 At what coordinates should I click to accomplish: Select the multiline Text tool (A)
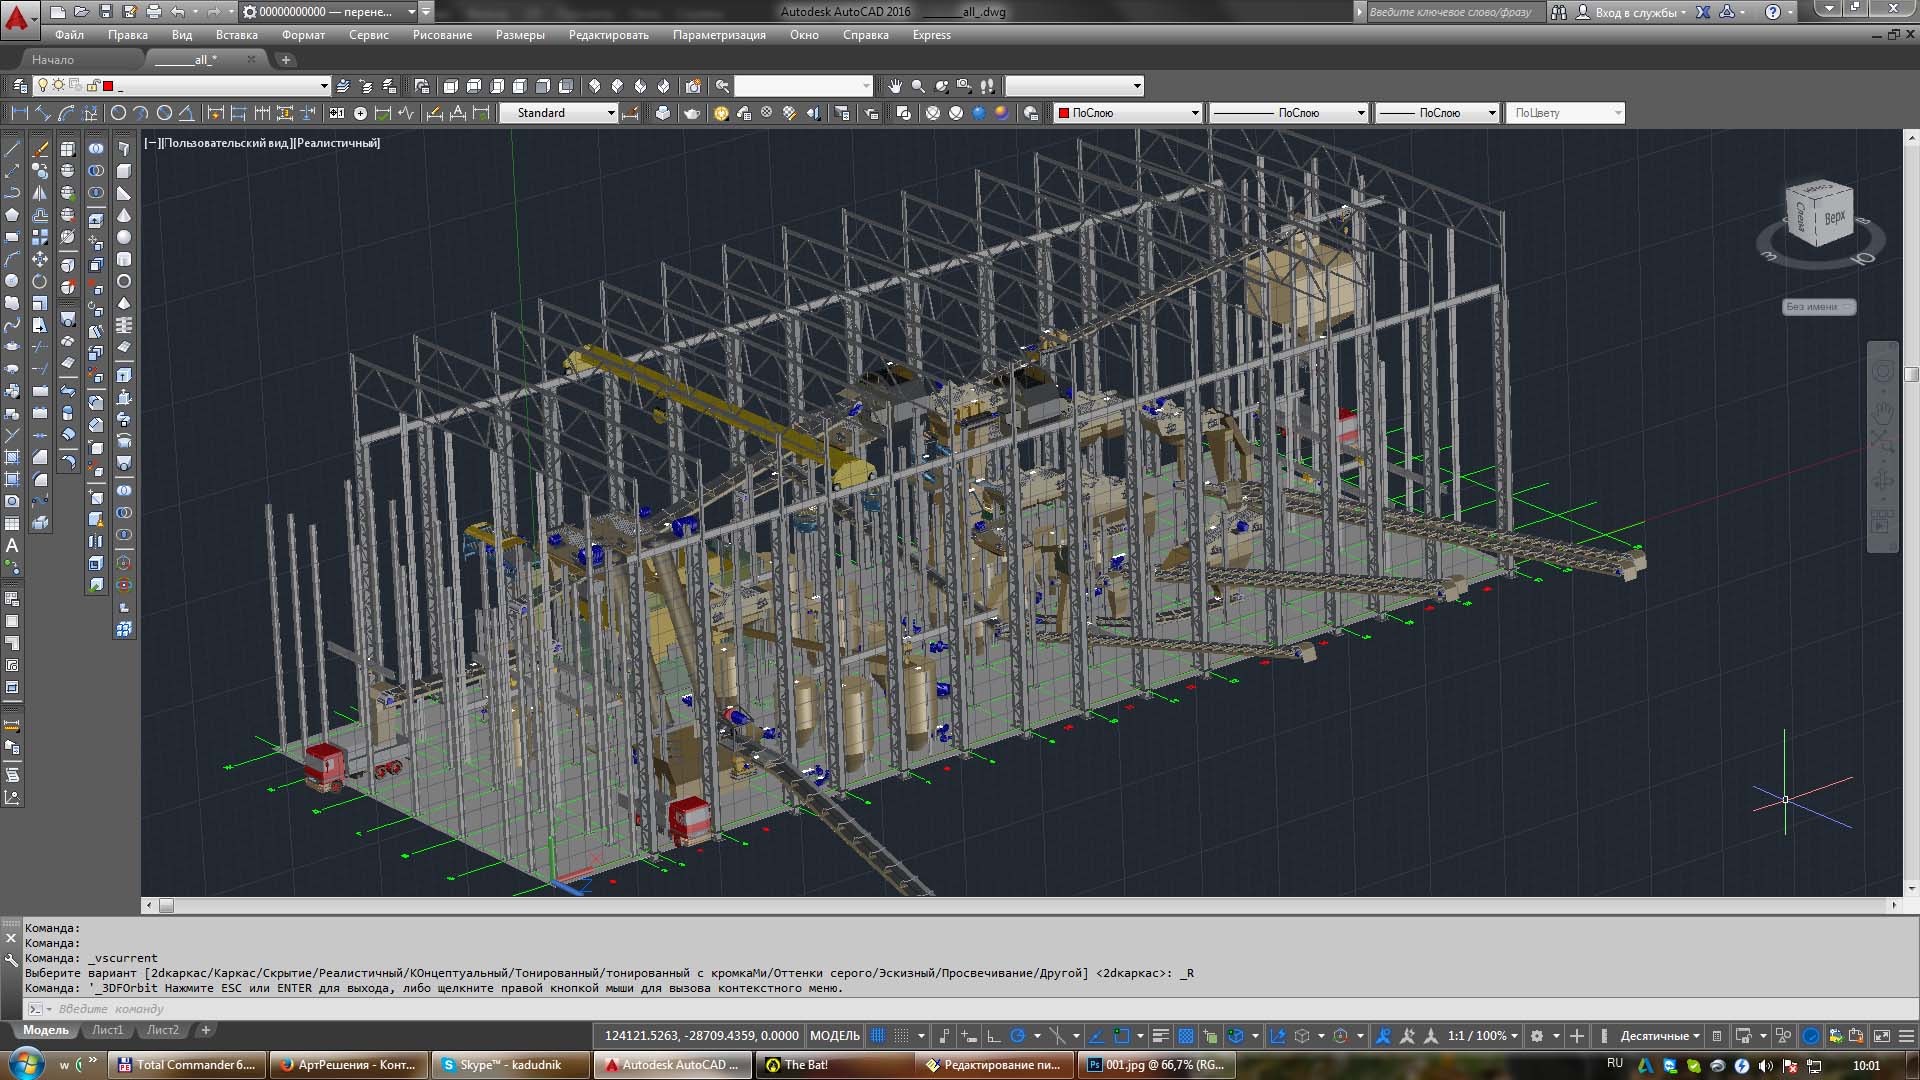pyautogui.click(x=12, y=545)
